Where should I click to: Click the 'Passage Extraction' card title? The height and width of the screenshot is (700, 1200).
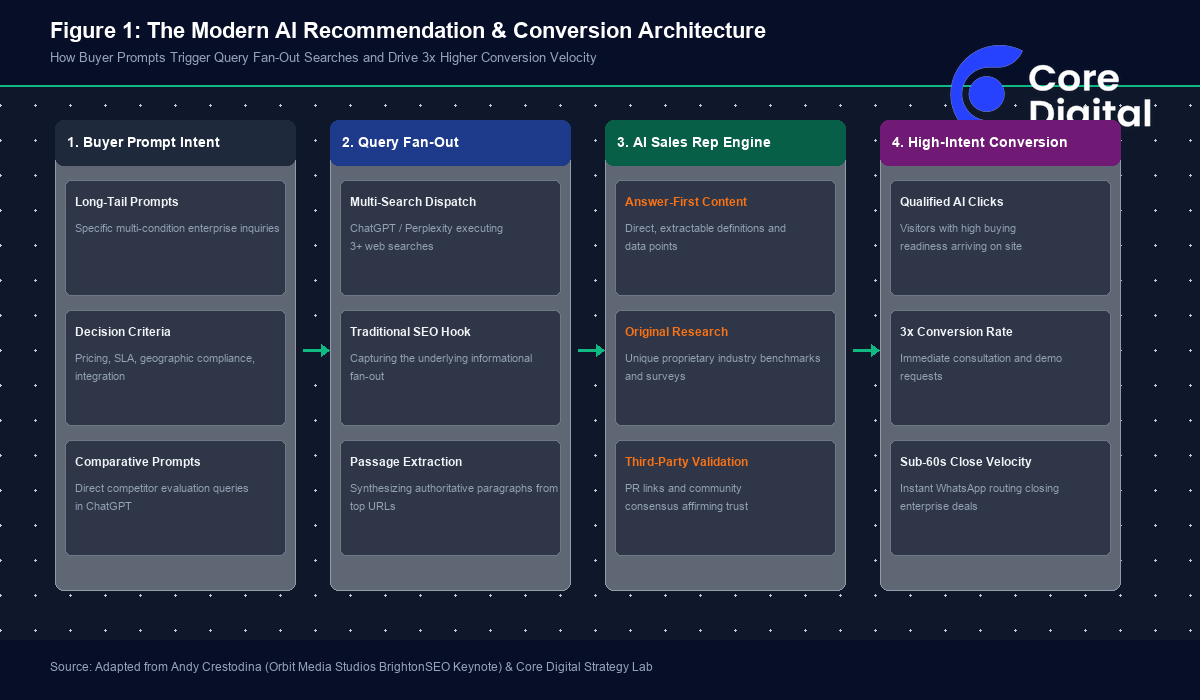pyautogui.click(x=406, y=462)
